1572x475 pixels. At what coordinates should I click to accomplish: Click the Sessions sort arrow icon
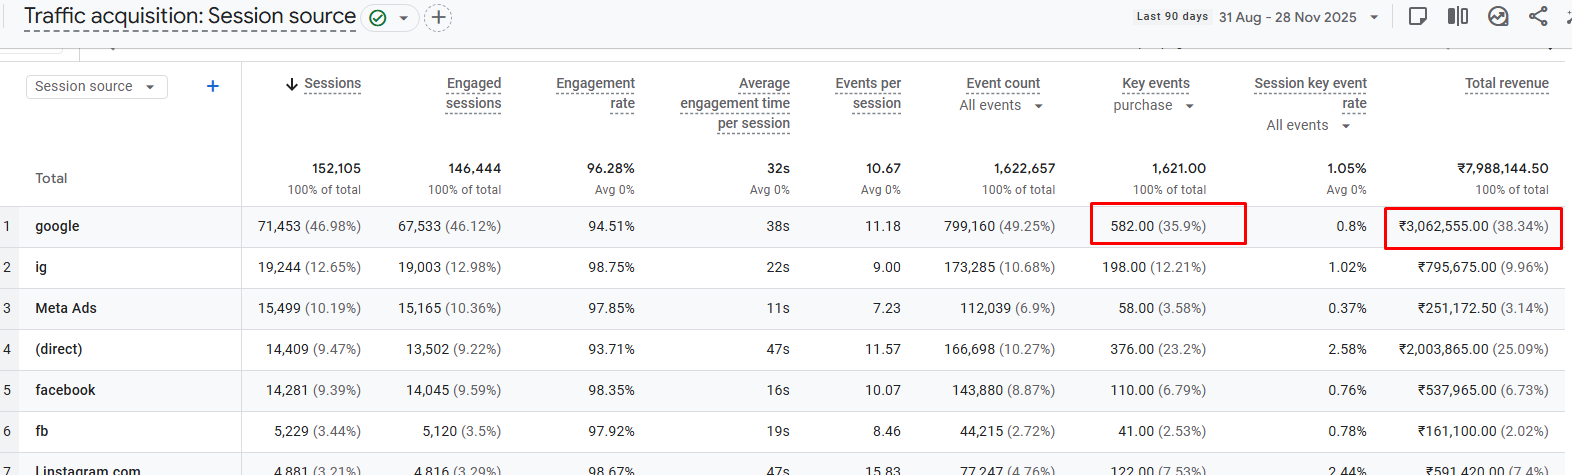(x=292, y=84)
